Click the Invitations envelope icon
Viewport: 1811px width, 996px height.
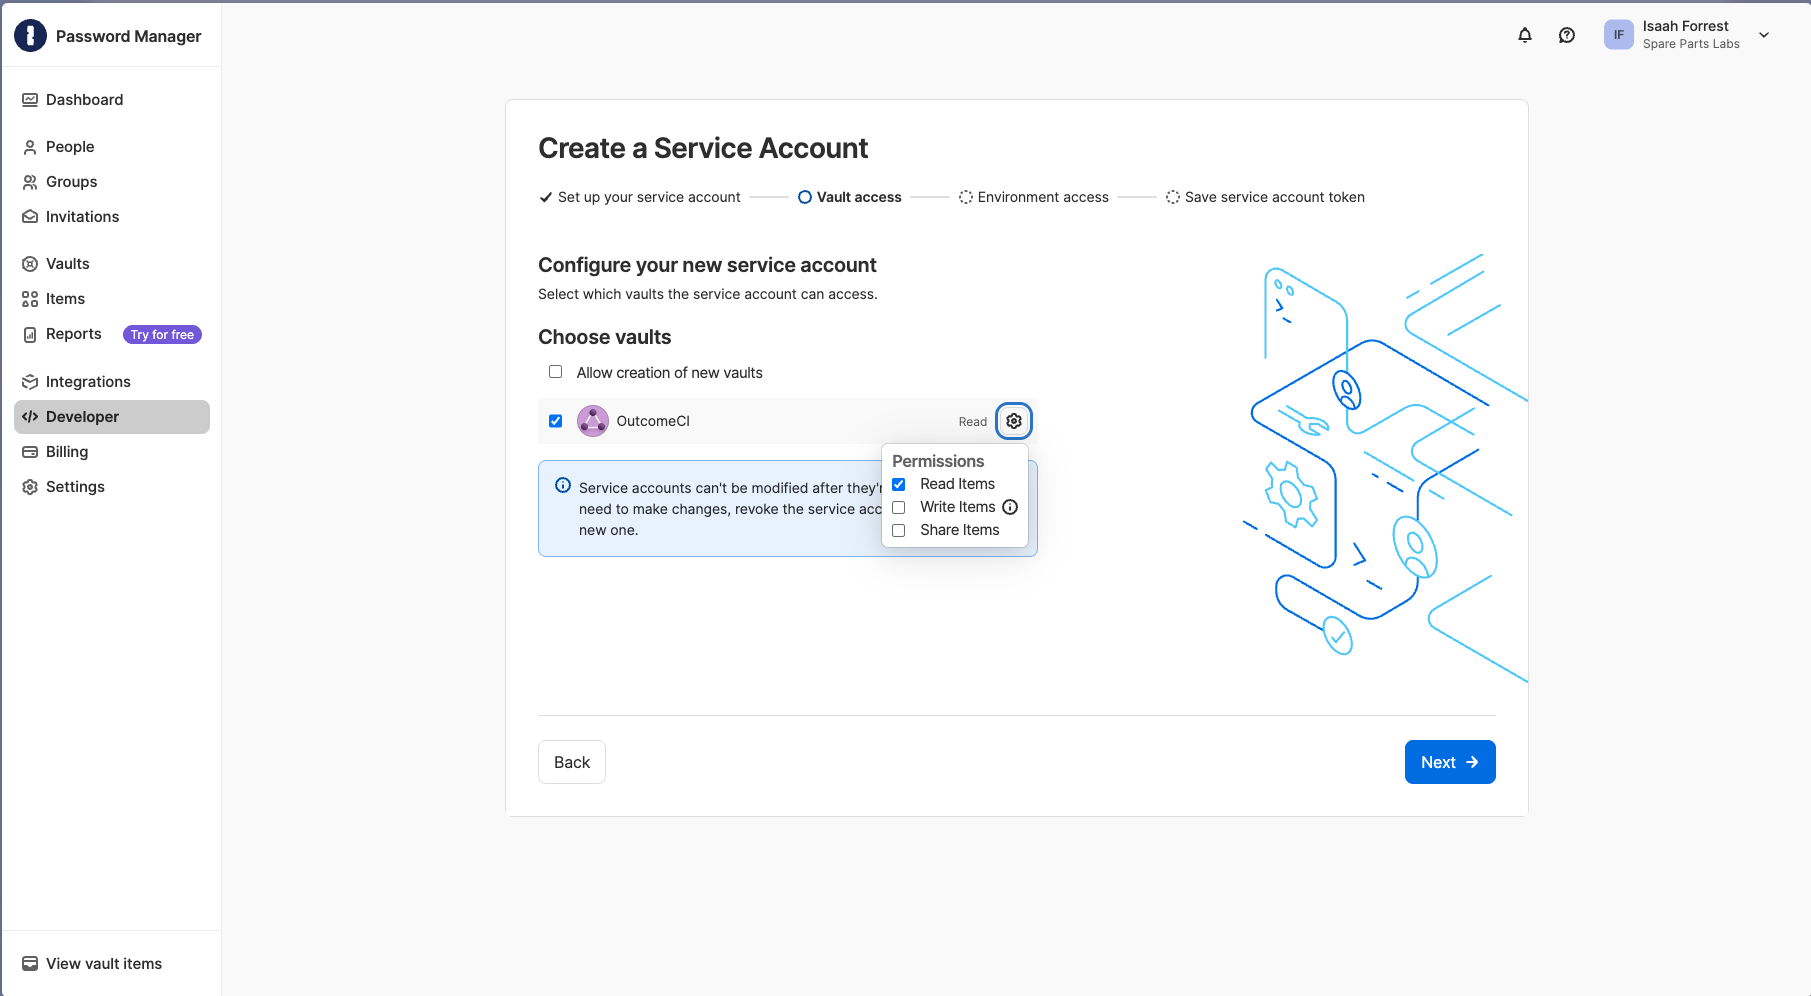click(x=30, y=217)
